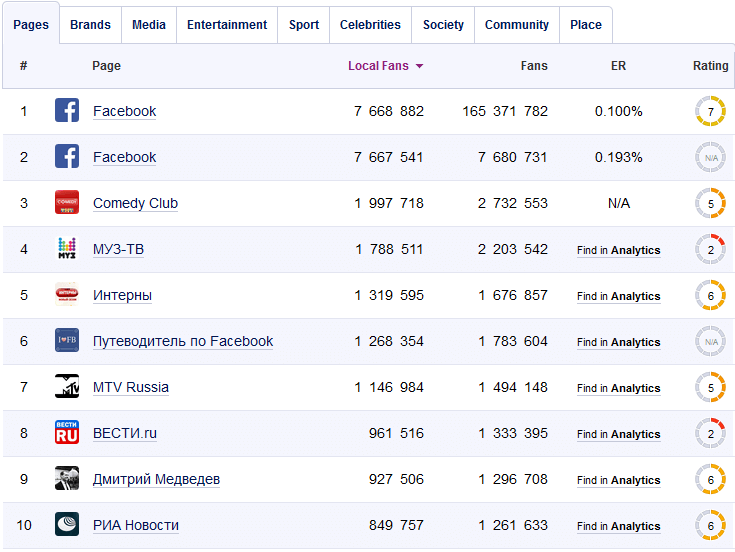The height and width of the screenshot is (552, 735).
Task: Open the MTV Russia page link
Action: click(x=130, y=387)
